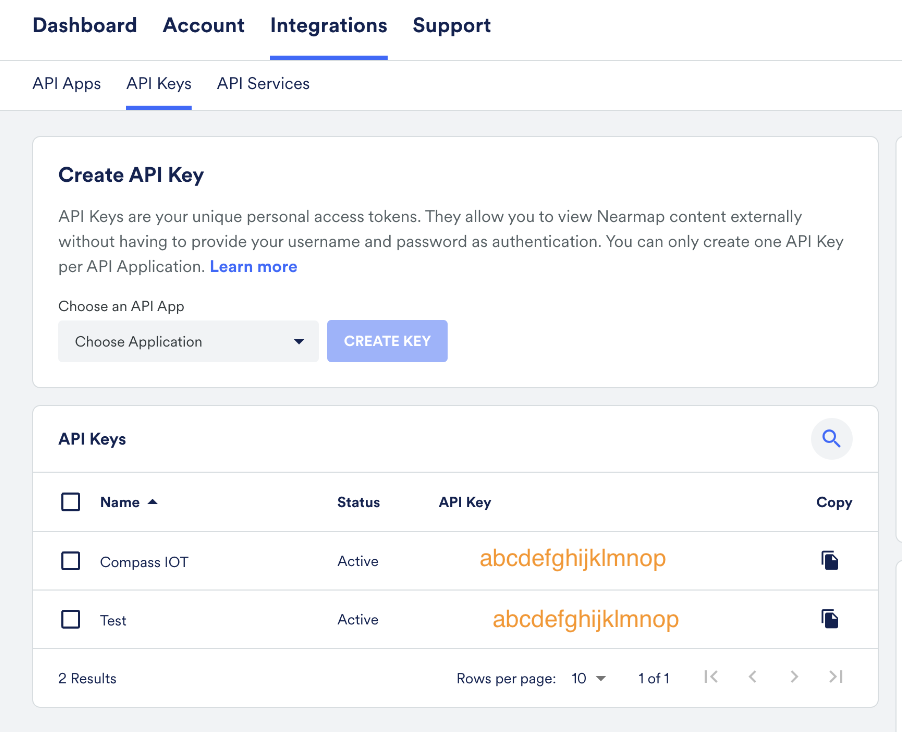The image size is (902, 732).
Task: Open the Dashboard menu item
Action: [x=85, y=26]
